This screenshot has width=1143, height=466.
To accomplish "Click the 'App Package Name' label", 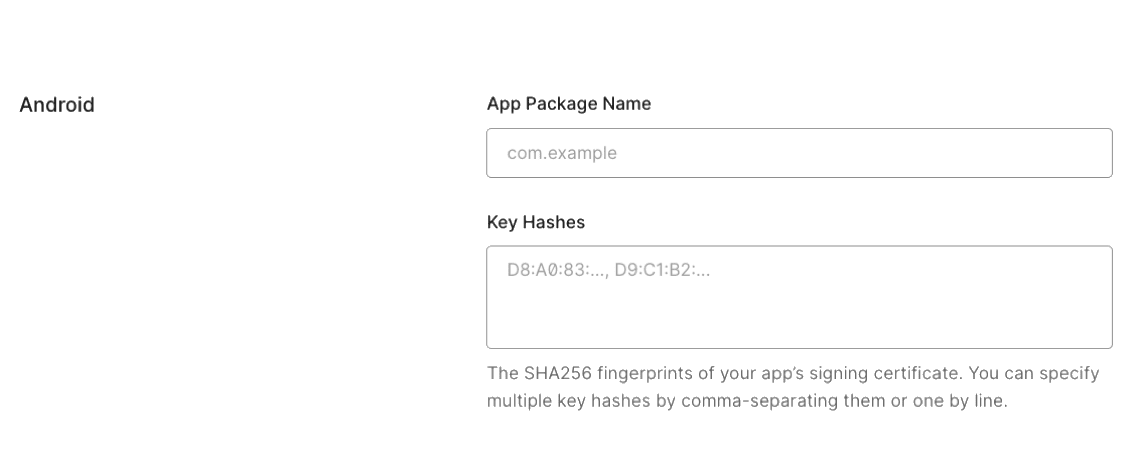I will pos(569,104).
